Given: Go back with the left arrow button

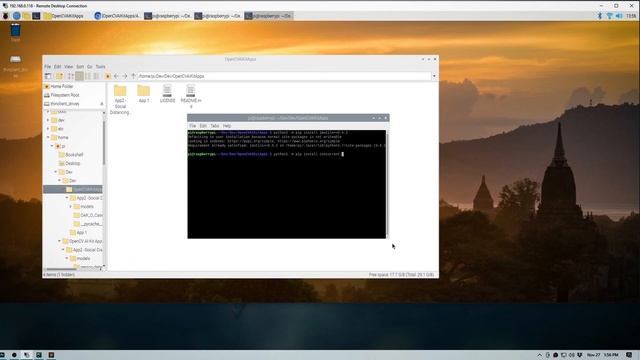Looking at the screenshot, I should point(117,76).
